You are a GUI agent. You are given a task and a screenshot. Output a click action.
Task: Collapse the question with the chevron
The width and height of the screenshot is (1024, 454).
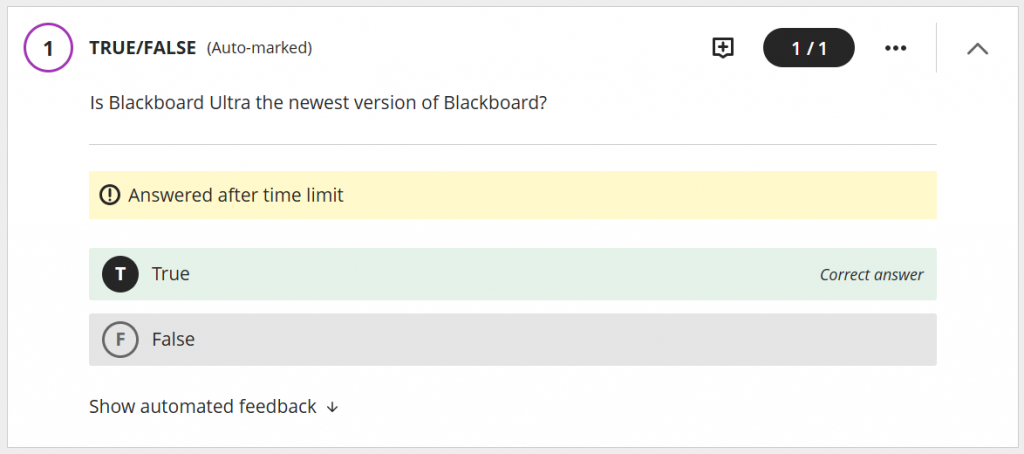pyautogui.click(x=978, y=48)
